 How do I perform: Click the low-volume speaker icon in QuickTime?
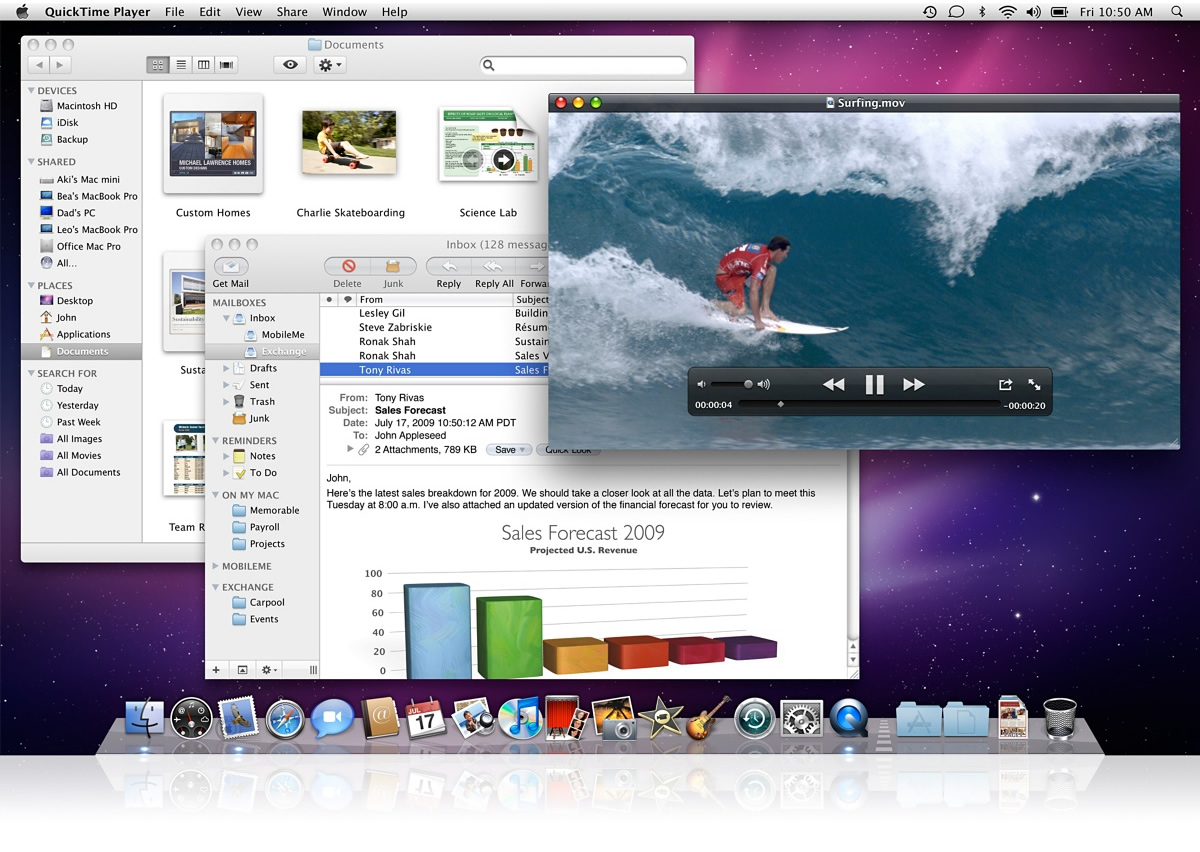[x=701, y=384]
